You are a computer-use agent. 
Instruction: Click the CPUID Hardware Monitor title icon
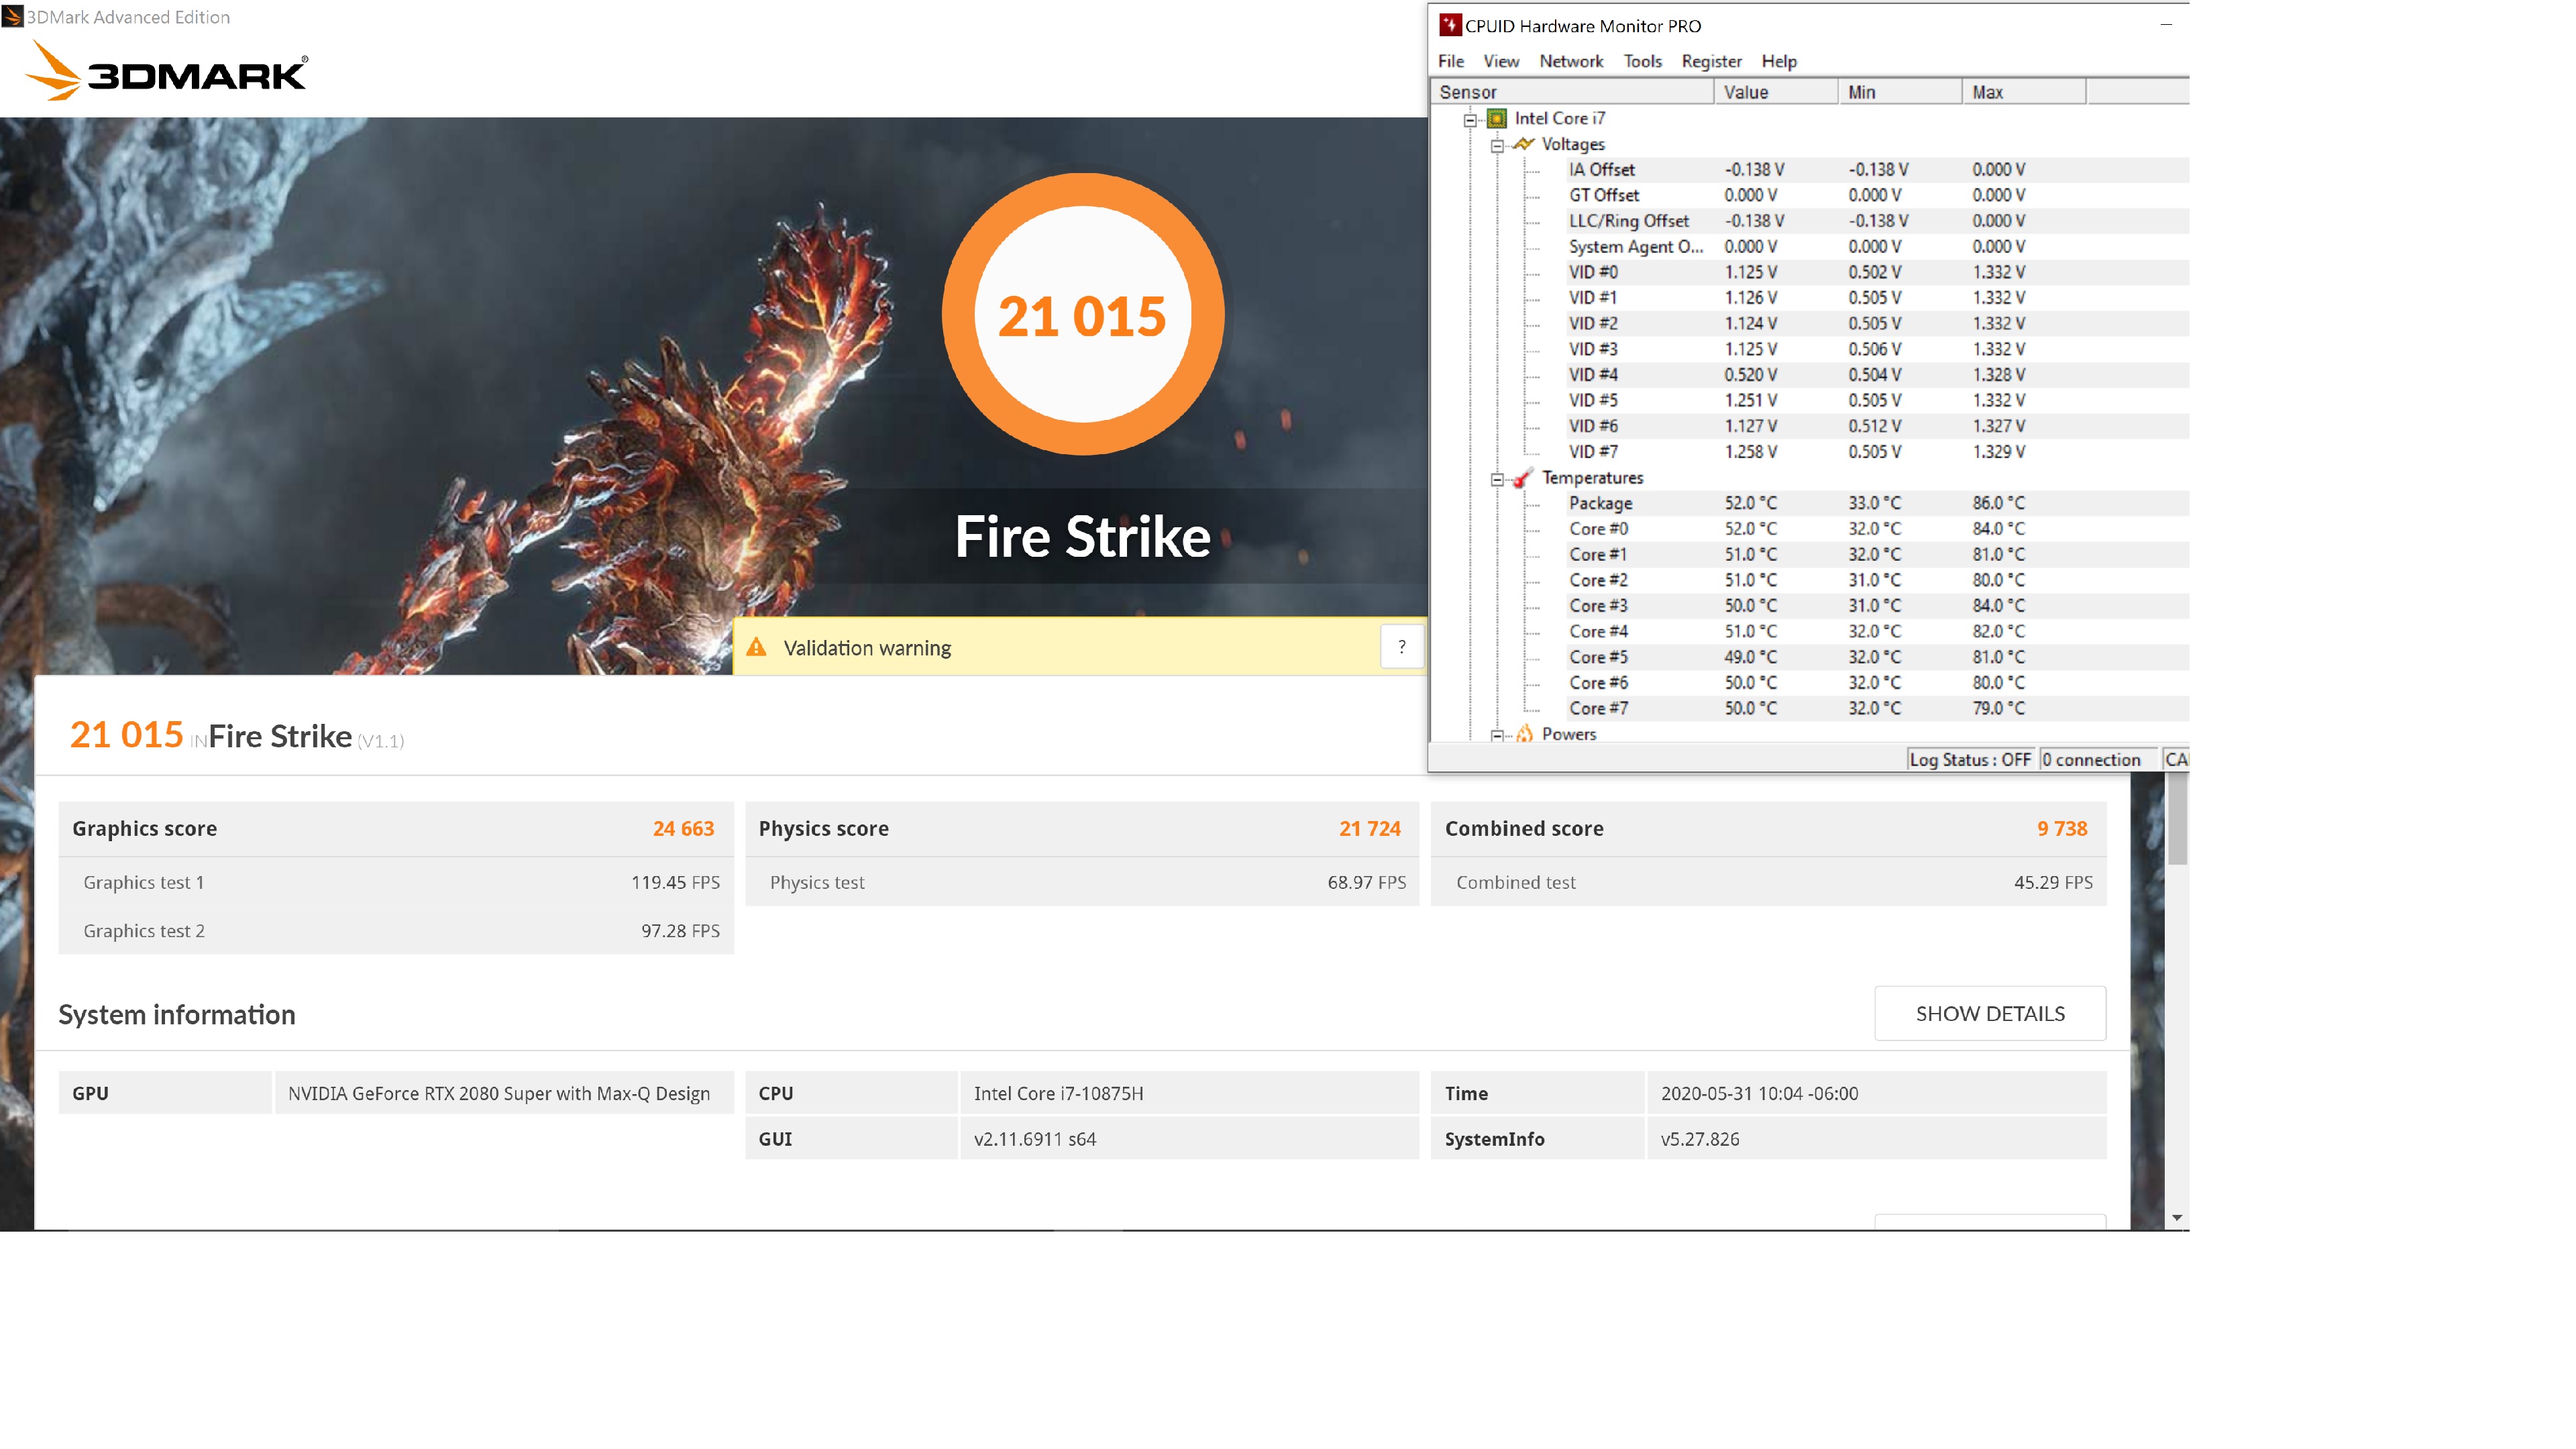click(x=1449, y=25)
